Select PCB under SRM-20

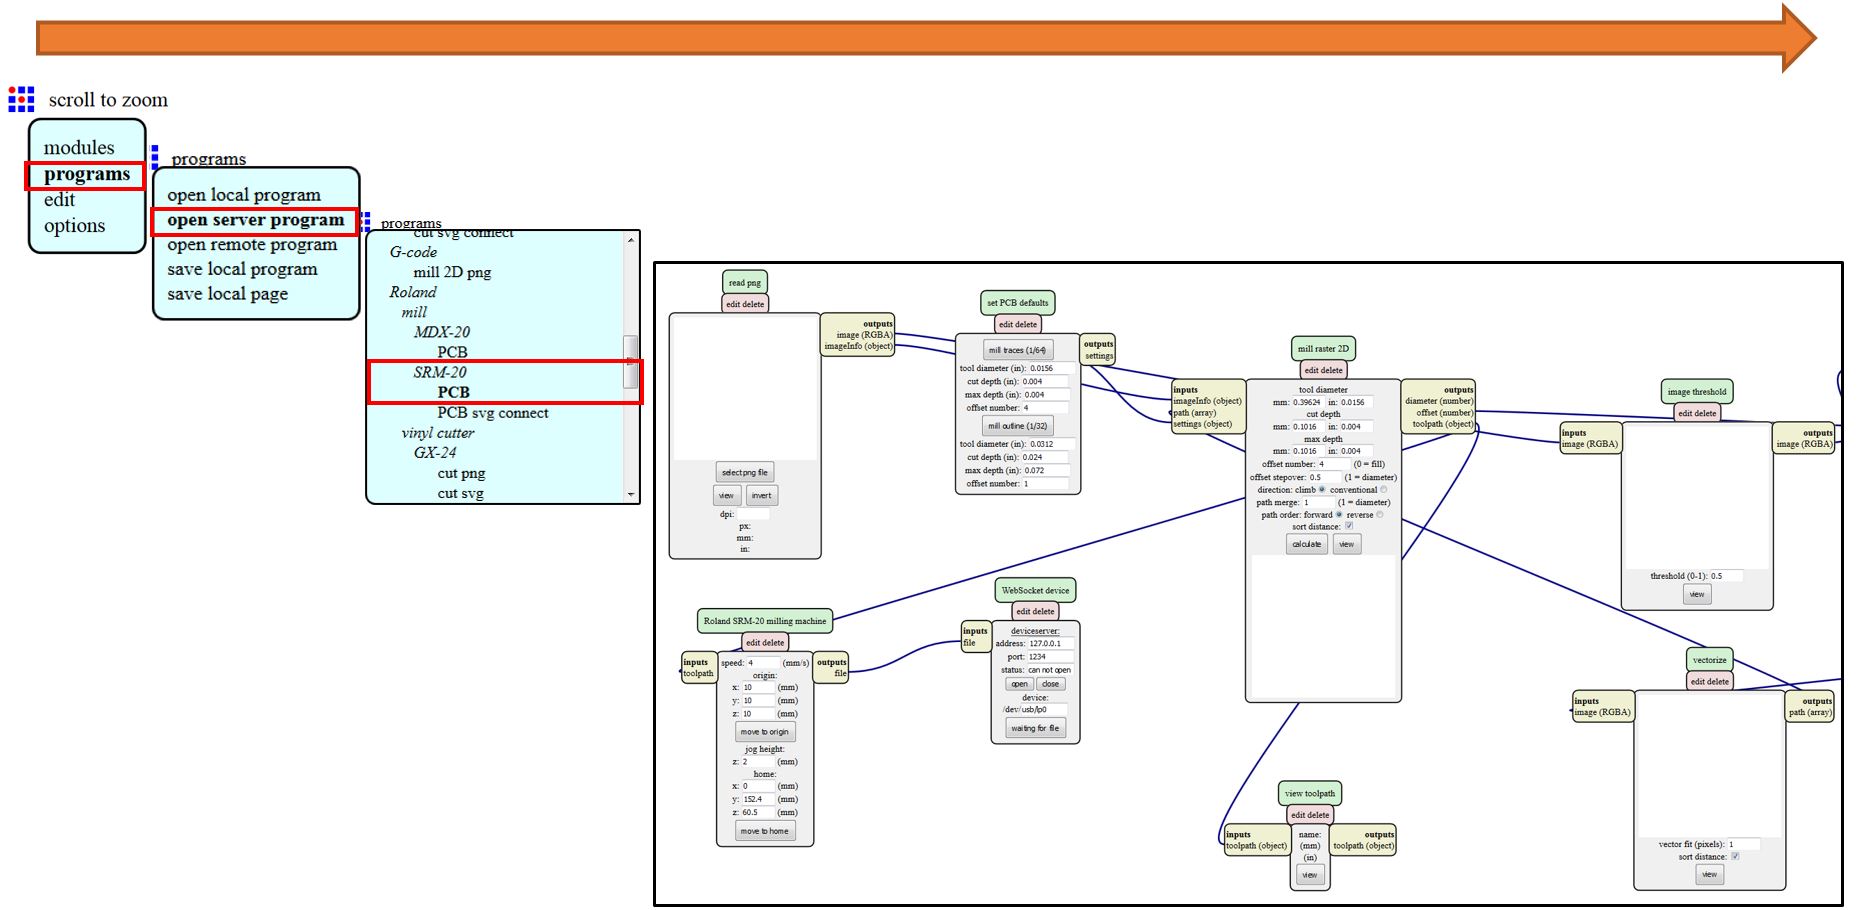click(453, 392)
